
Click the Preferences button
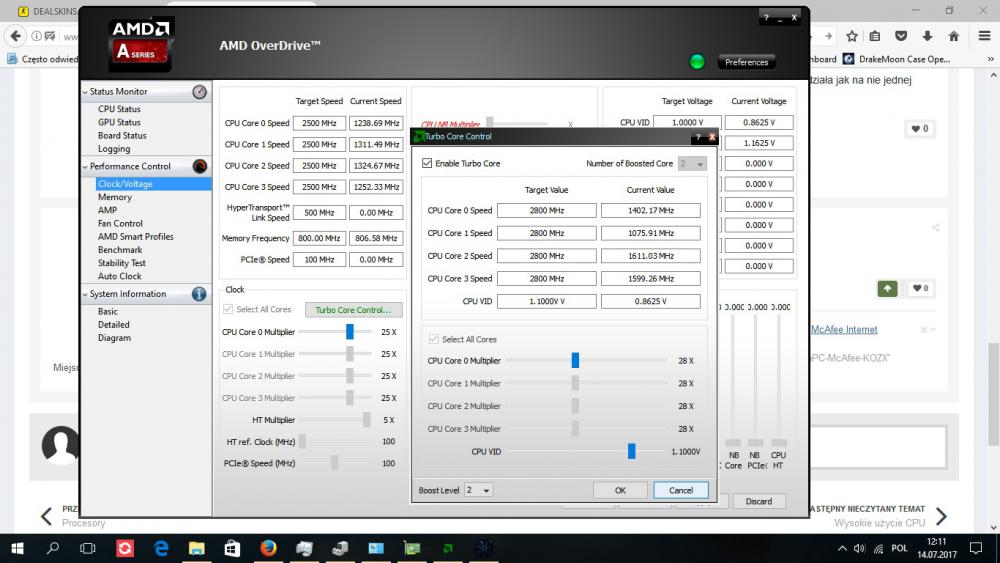746,62
